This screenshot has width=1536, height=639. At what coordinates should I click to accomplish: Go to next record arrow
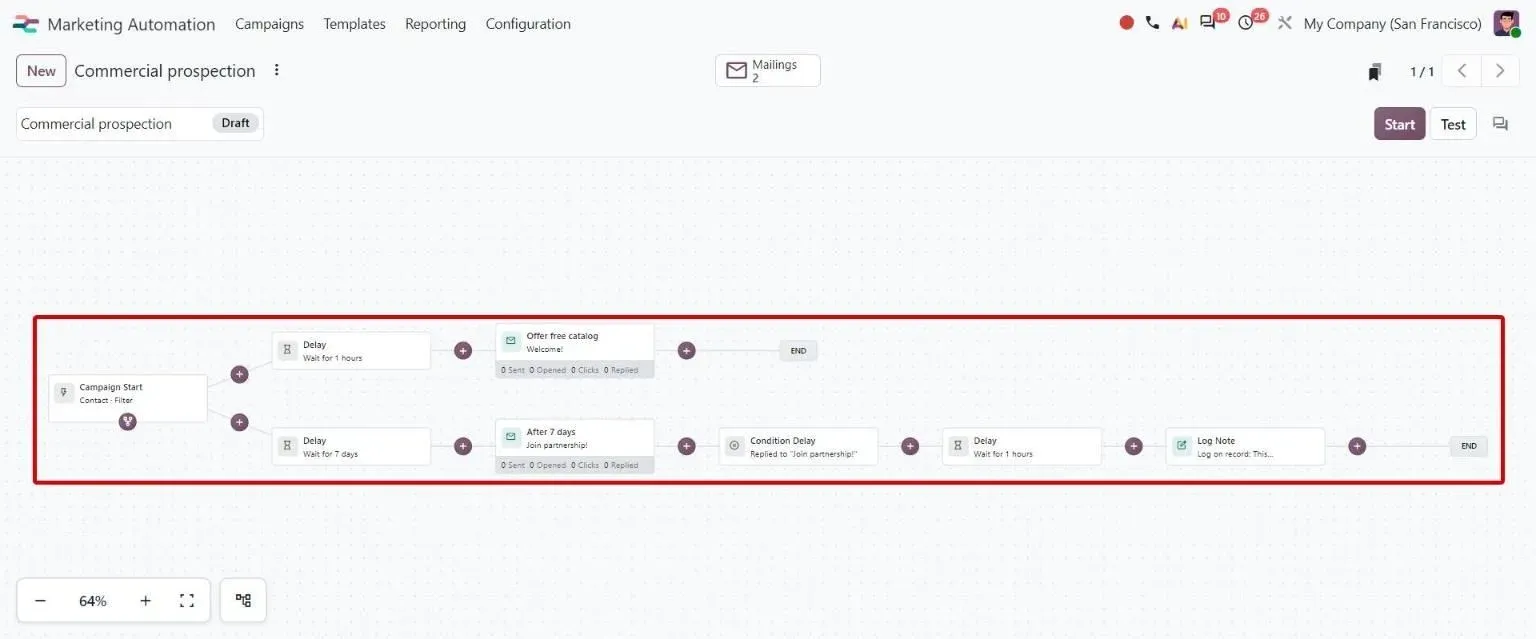(x=1500, y=71)
